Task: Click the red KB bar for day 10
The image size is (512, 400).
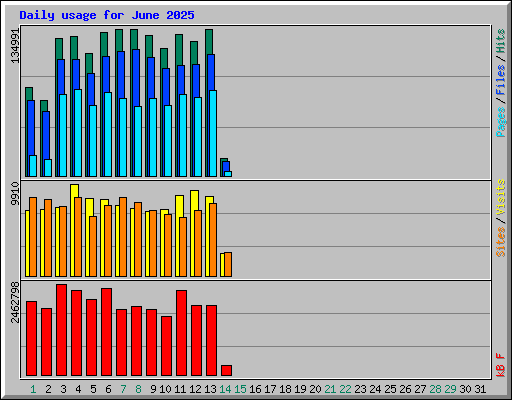Action: pyautogui.click(x=167, y=346)
